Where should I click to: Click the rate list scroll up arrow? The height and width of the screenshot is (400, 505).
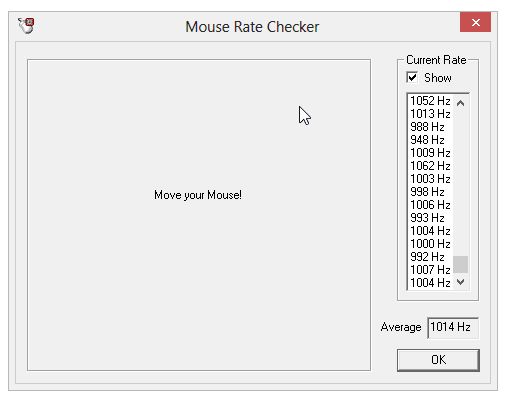click(x=461, y=103)
